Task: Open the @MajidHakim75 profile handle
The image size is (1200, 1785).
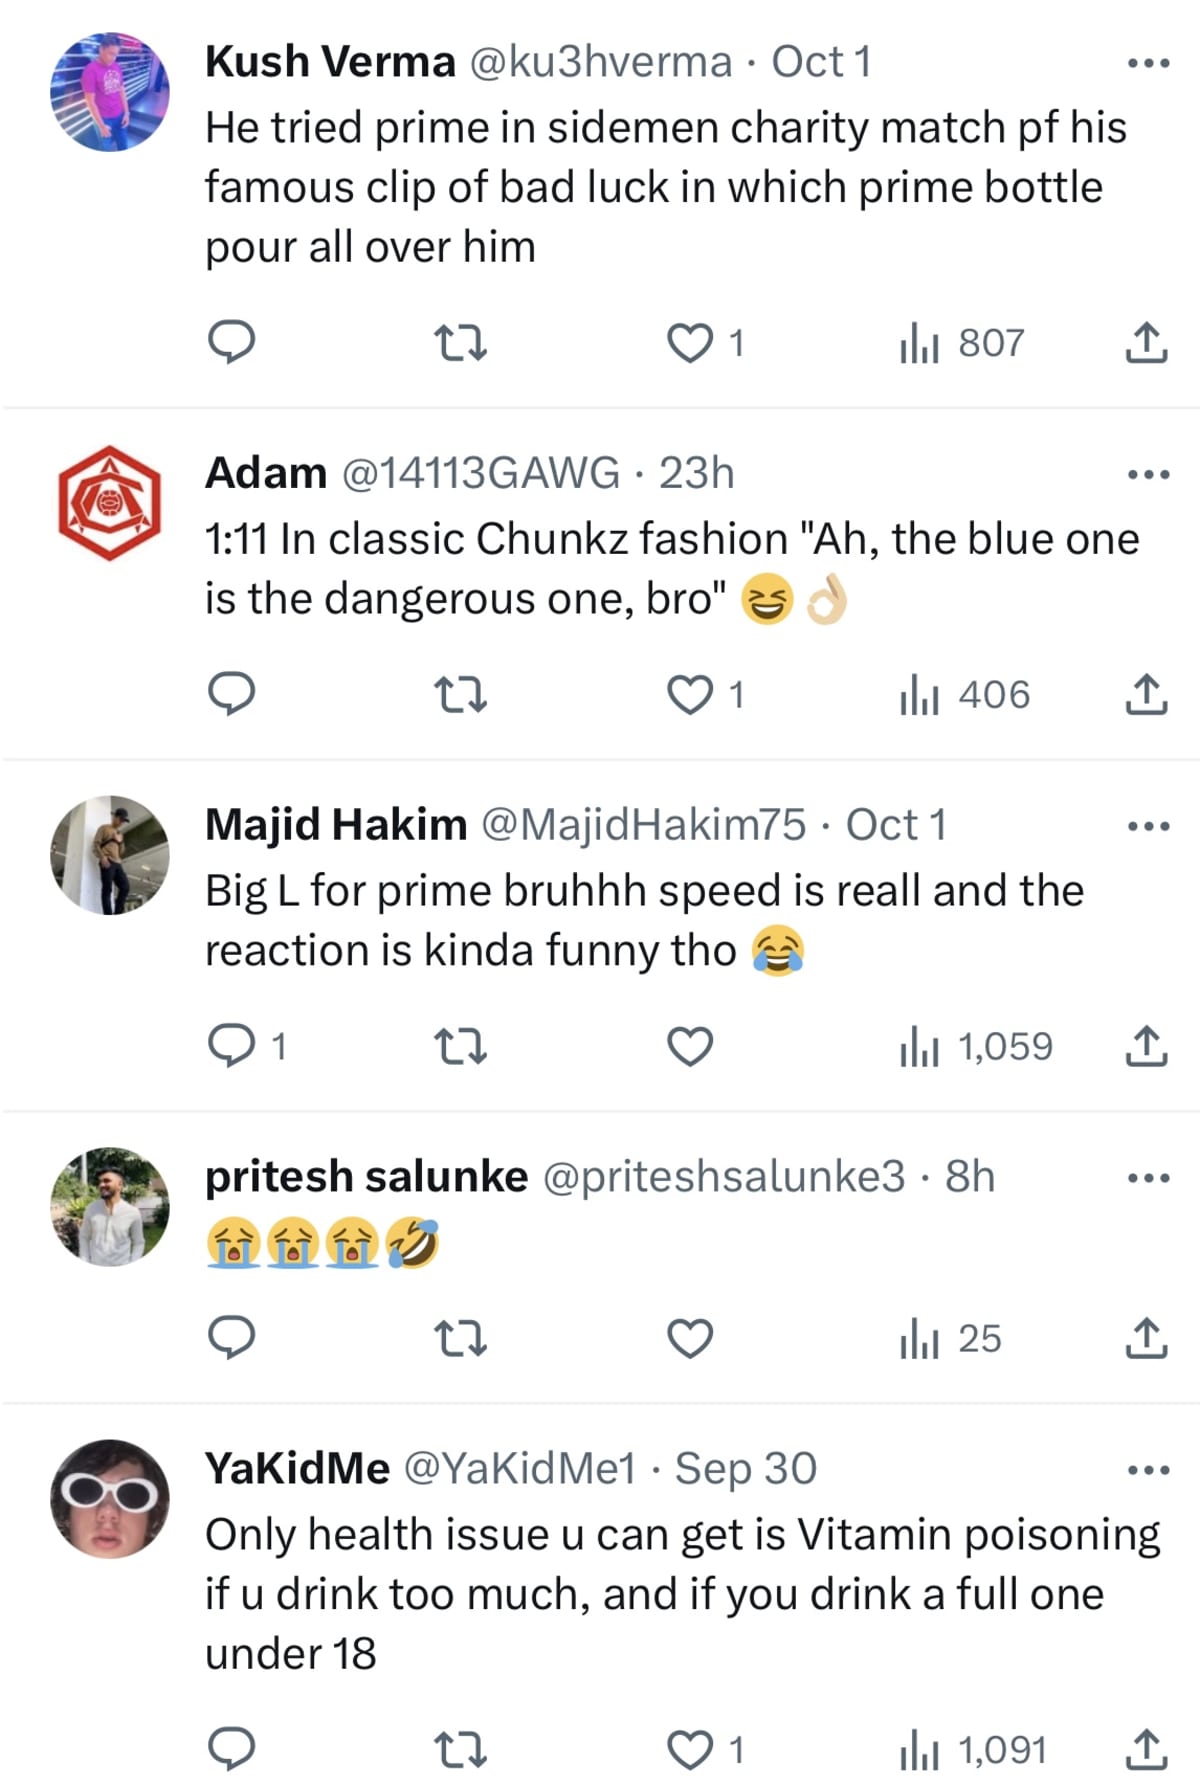Action: point(643,825)
